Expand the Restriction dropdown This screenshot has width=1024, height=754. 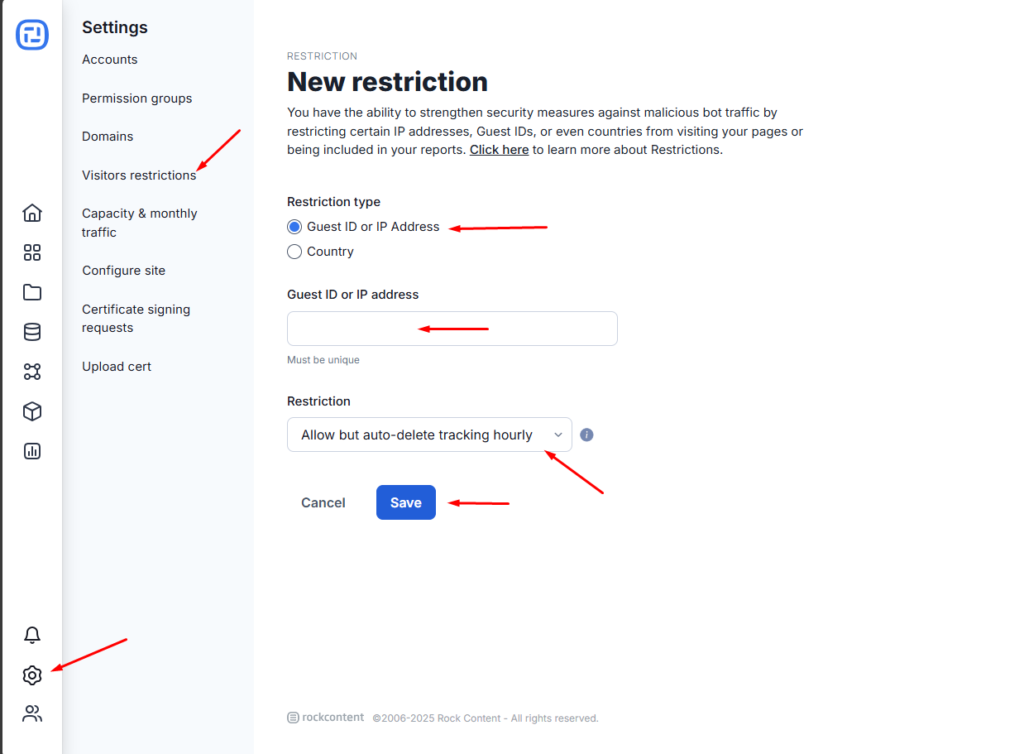[429, 435]
